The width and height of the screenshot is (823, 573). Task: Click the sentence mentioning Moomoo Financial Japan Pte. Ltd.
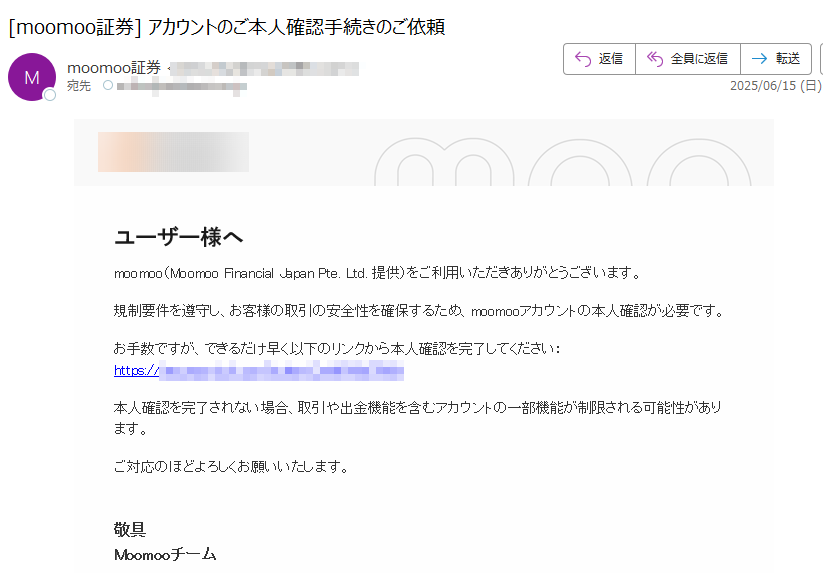(x=377, y=273)
